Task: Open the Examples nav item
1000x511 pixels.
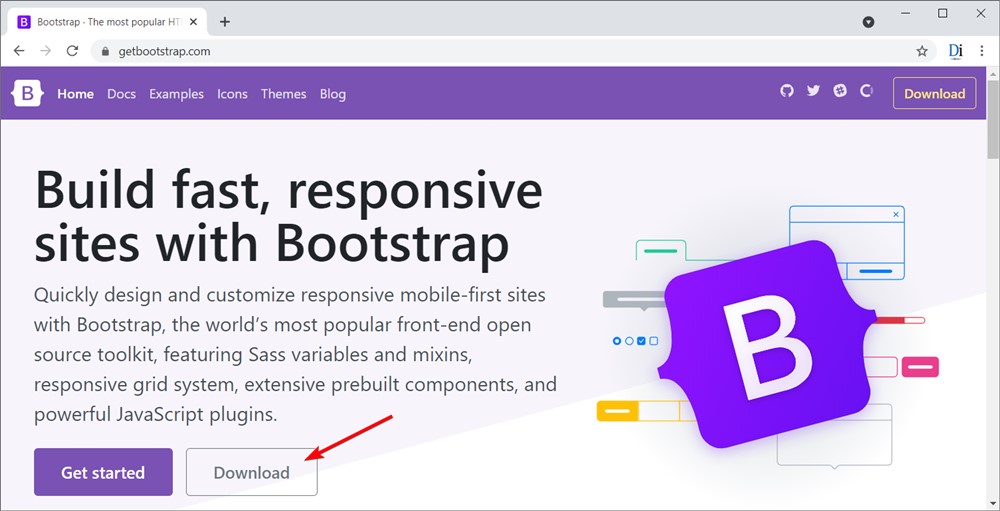Action: tap(177, 94)
